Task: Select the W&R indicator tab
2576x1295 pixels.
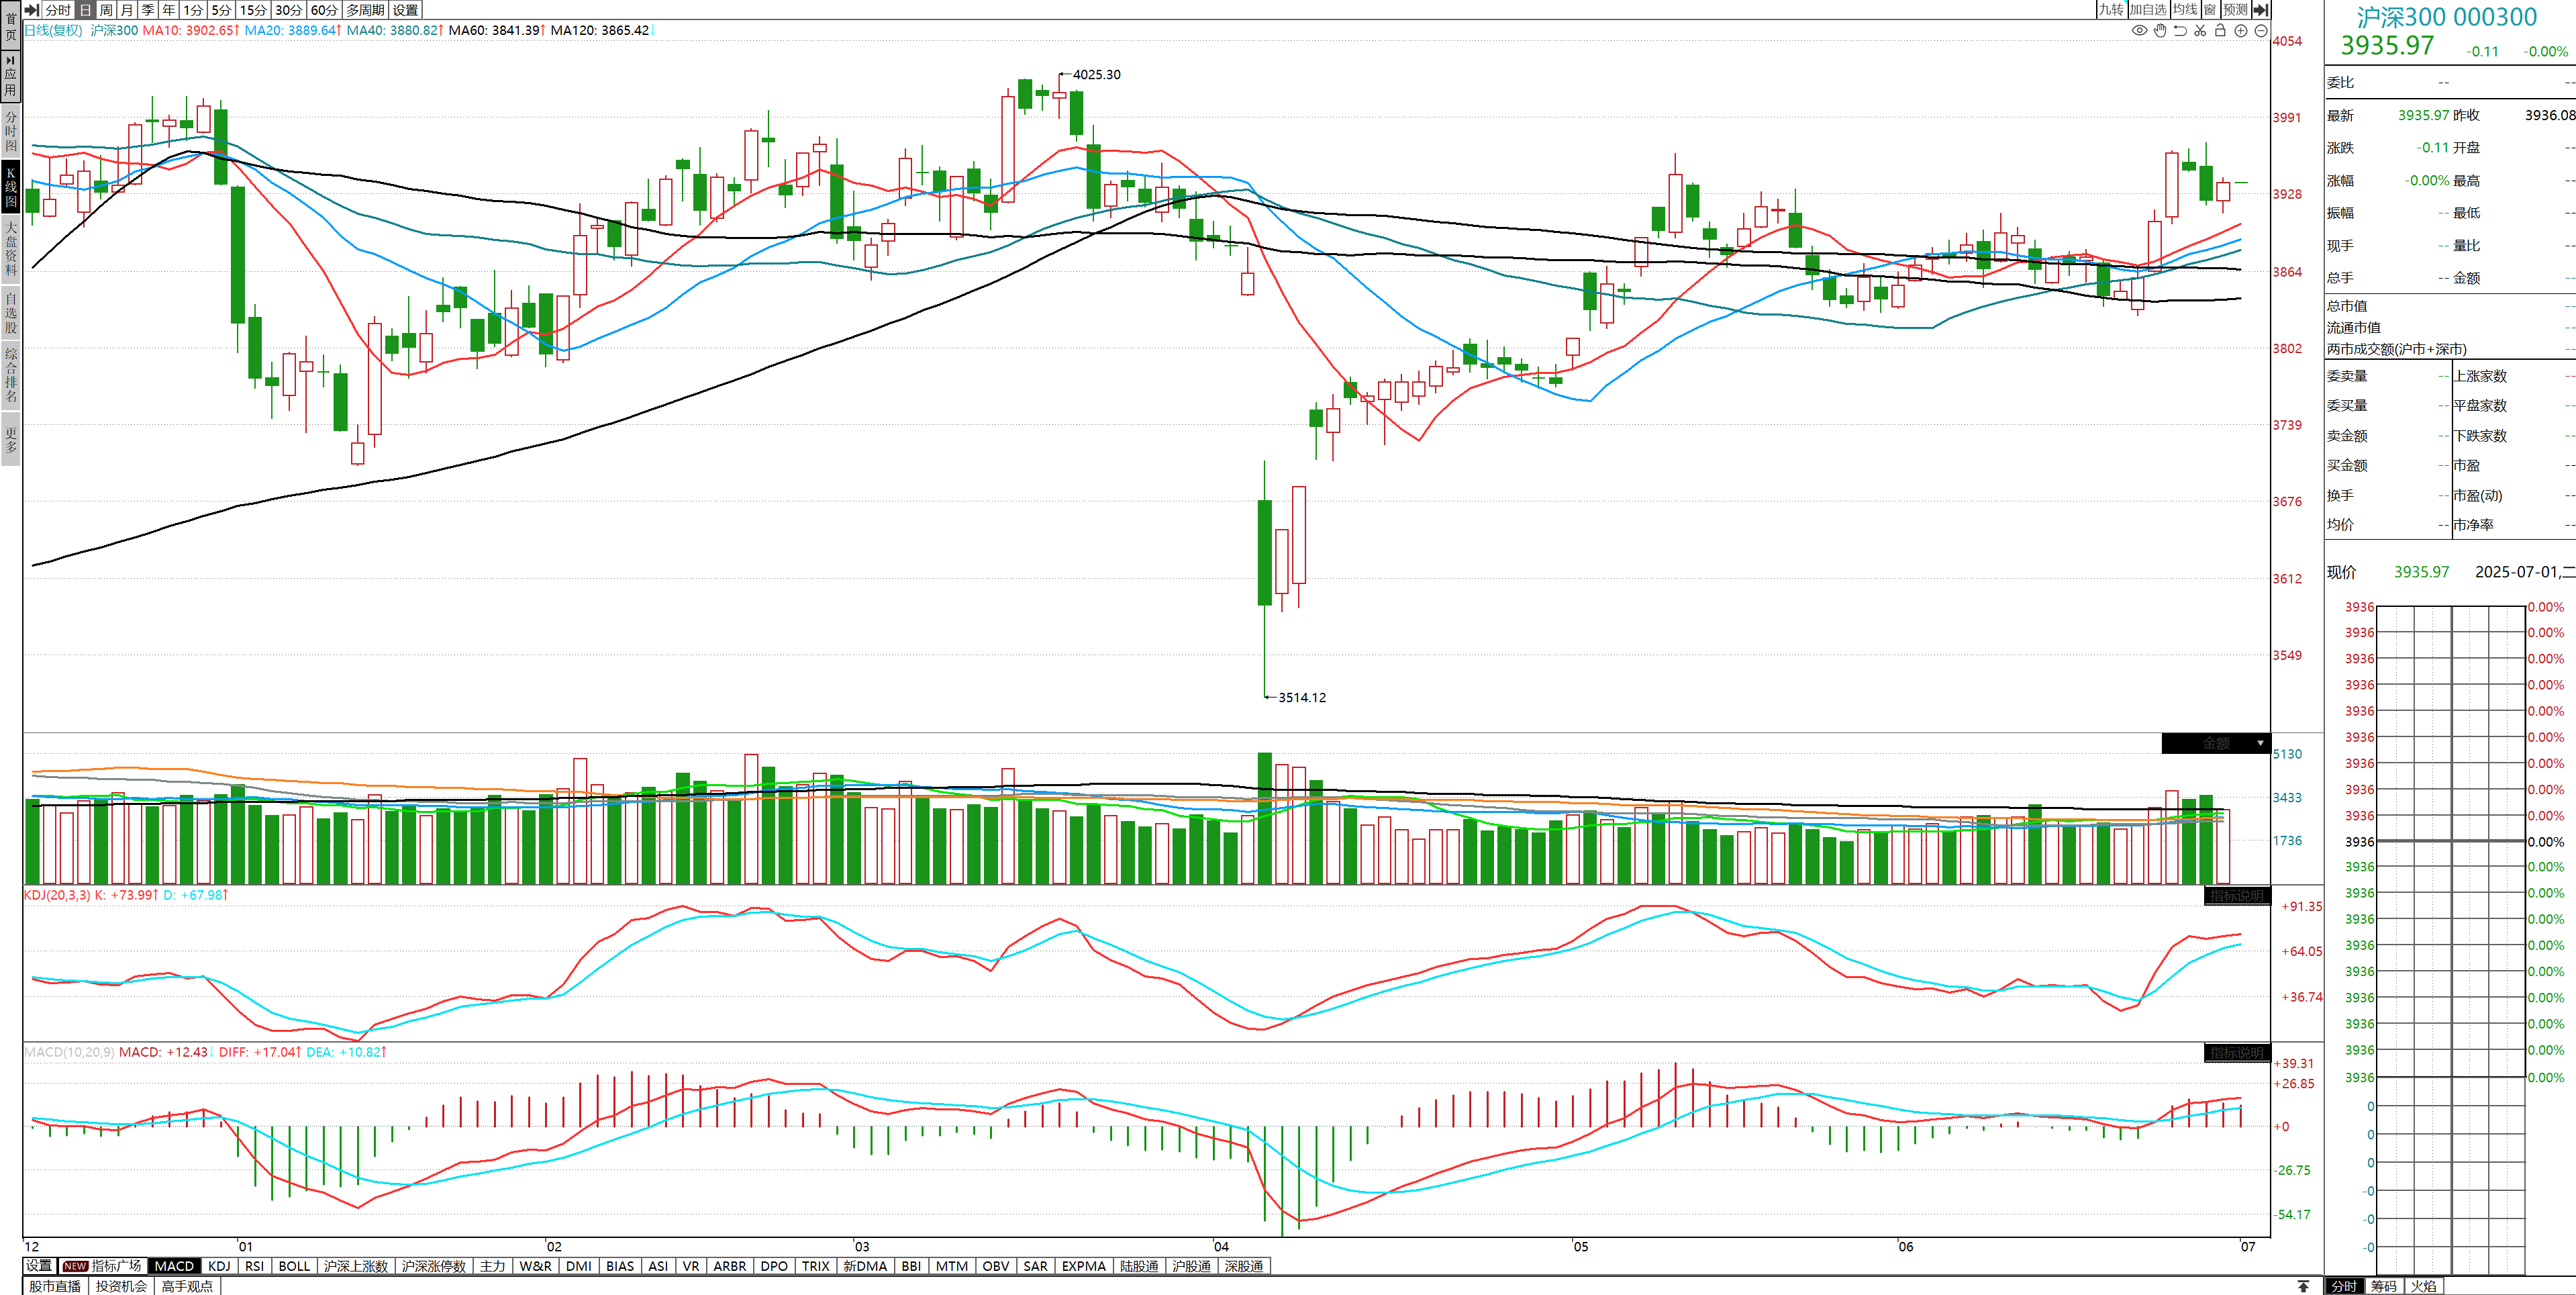Action: tap(536, 1266)
